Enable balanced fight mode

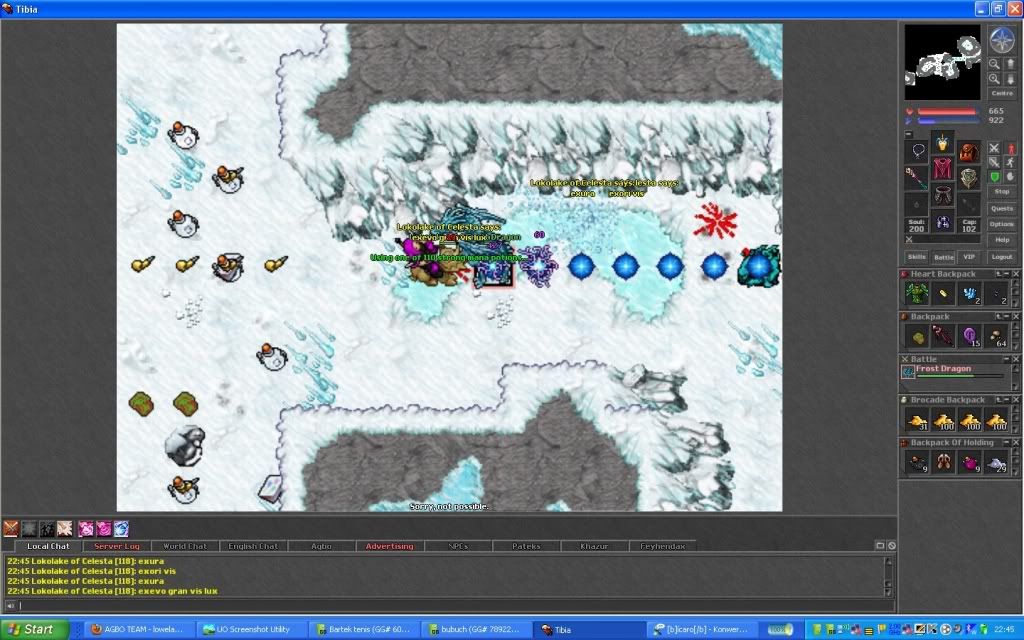pyautogui.click(x=995, y=163)
